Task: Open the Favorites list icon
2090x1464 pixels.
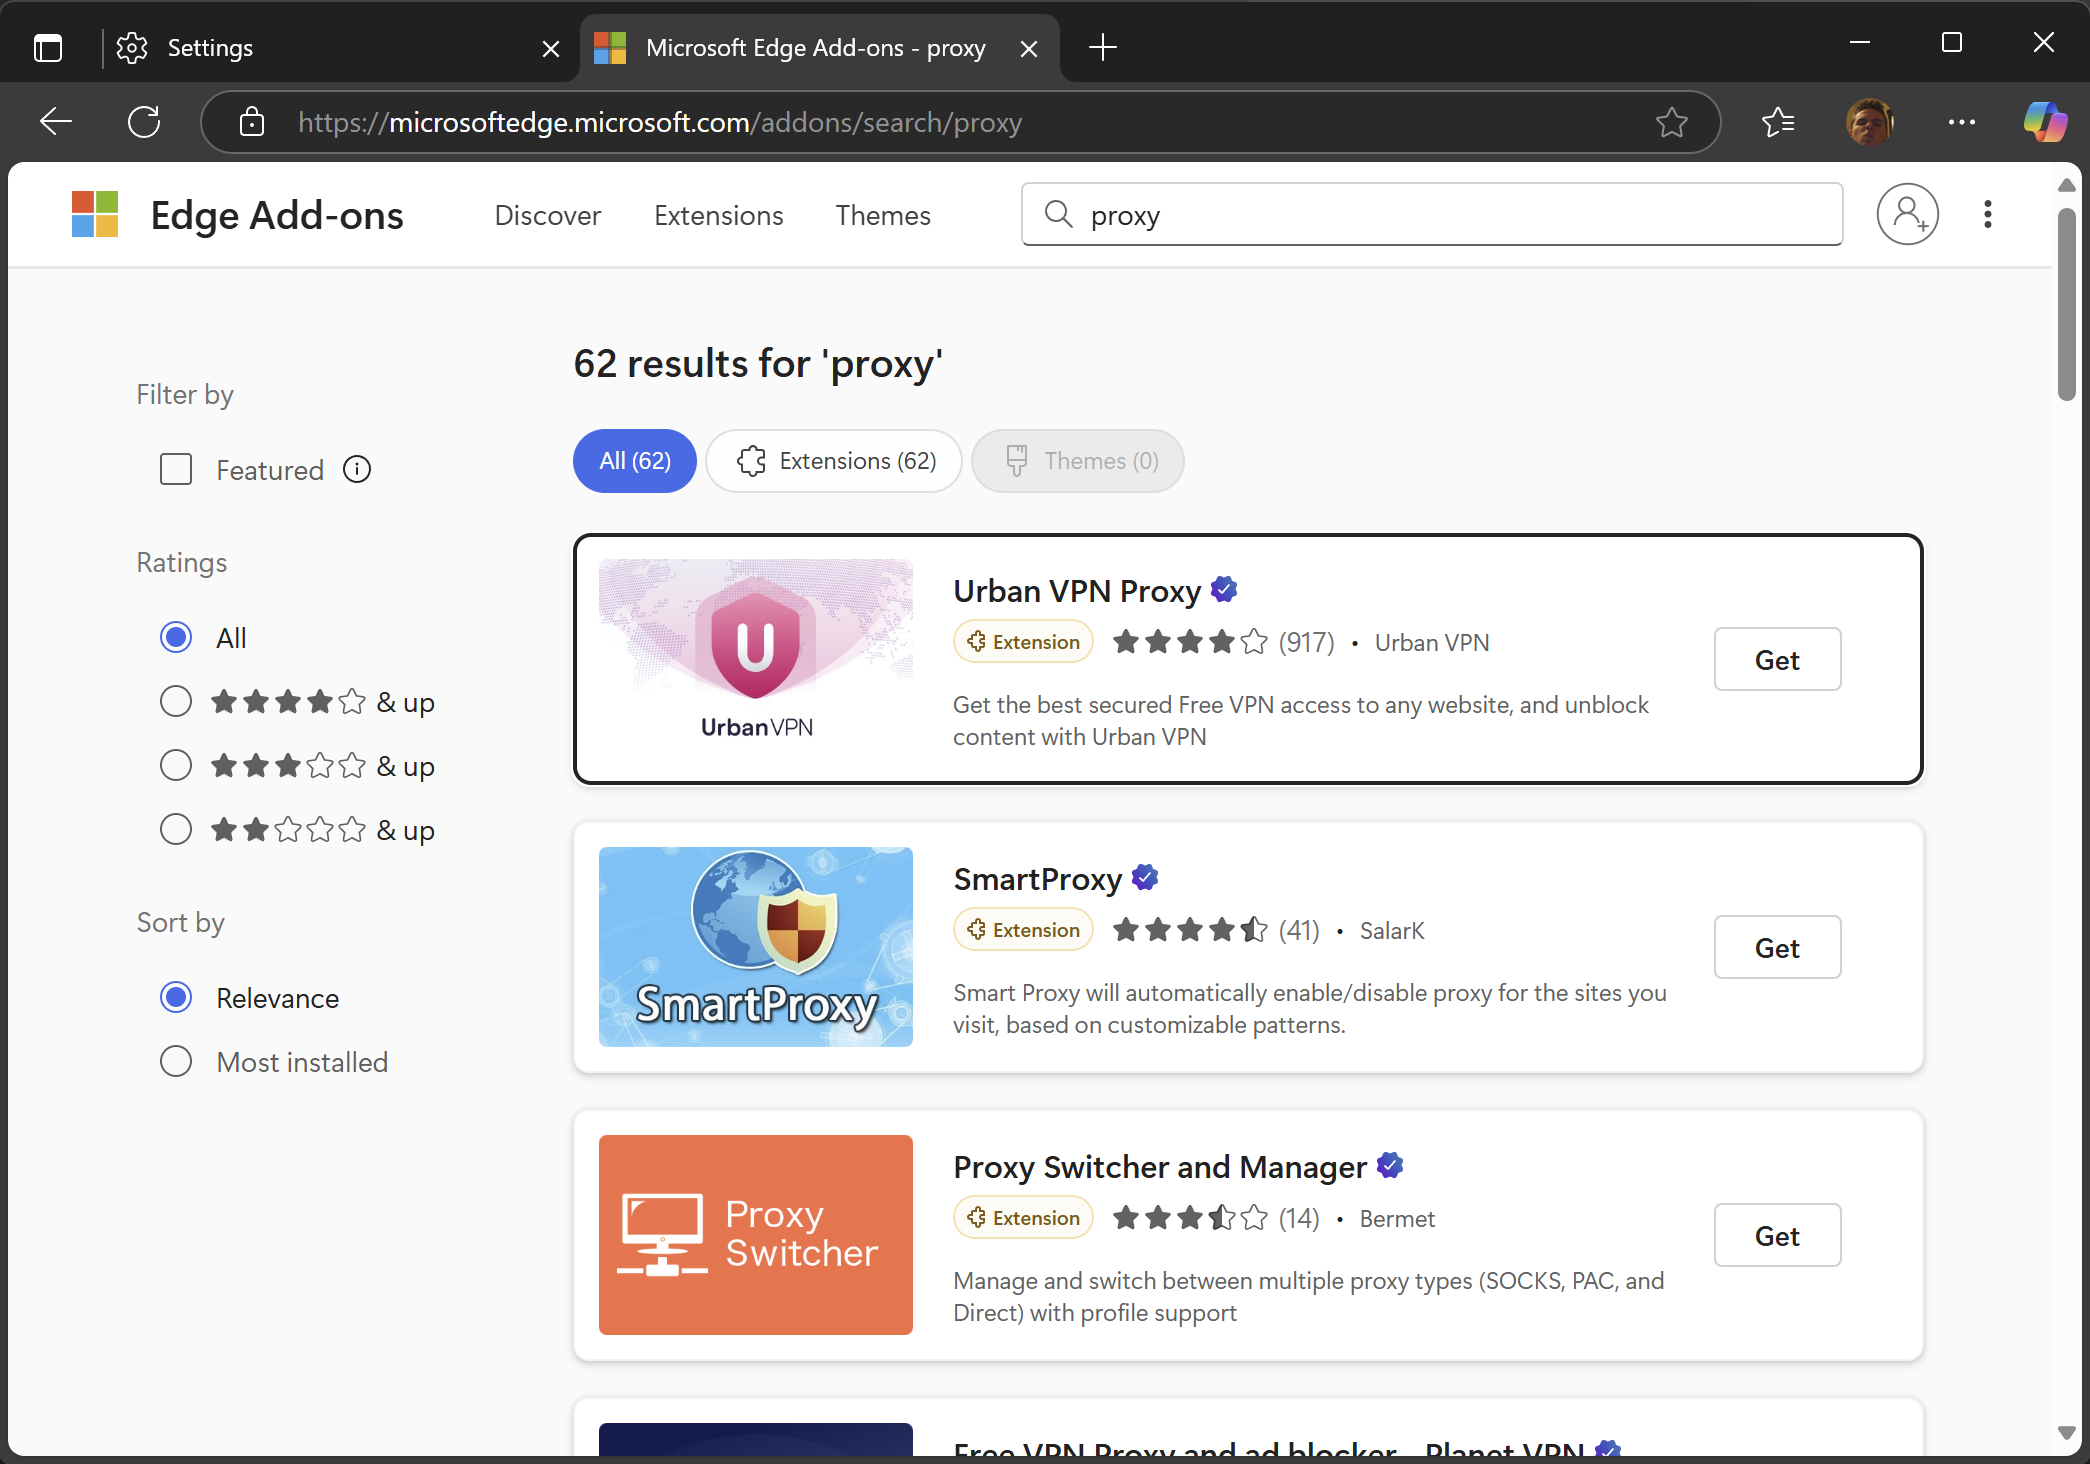Action: tap(1778, 122)
